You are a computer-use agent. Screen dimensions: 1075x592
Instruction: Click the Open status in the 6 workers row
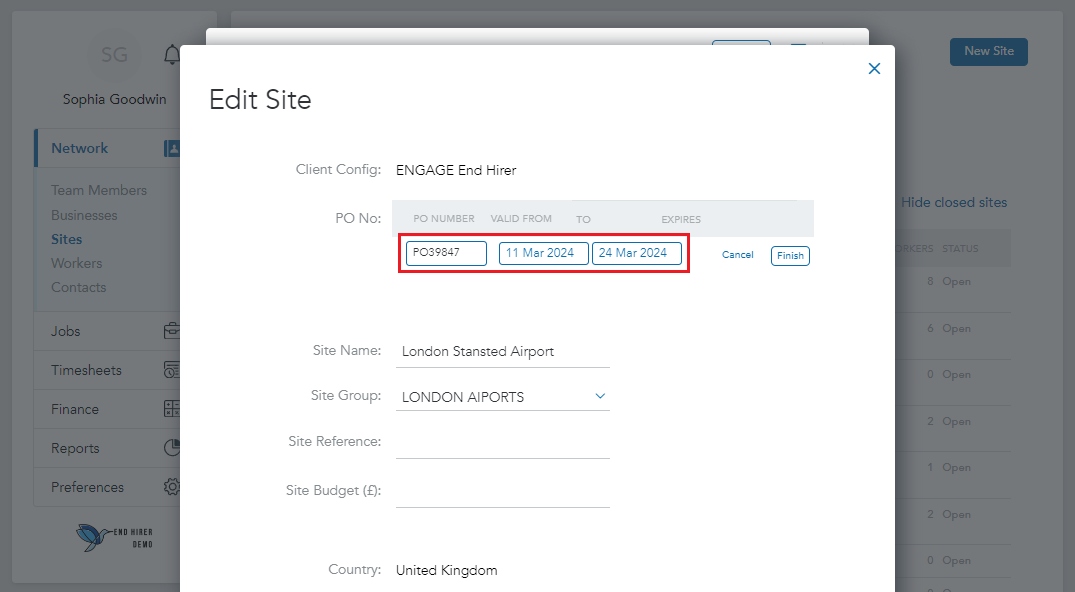pyautogui.click(x=956, y=329)
